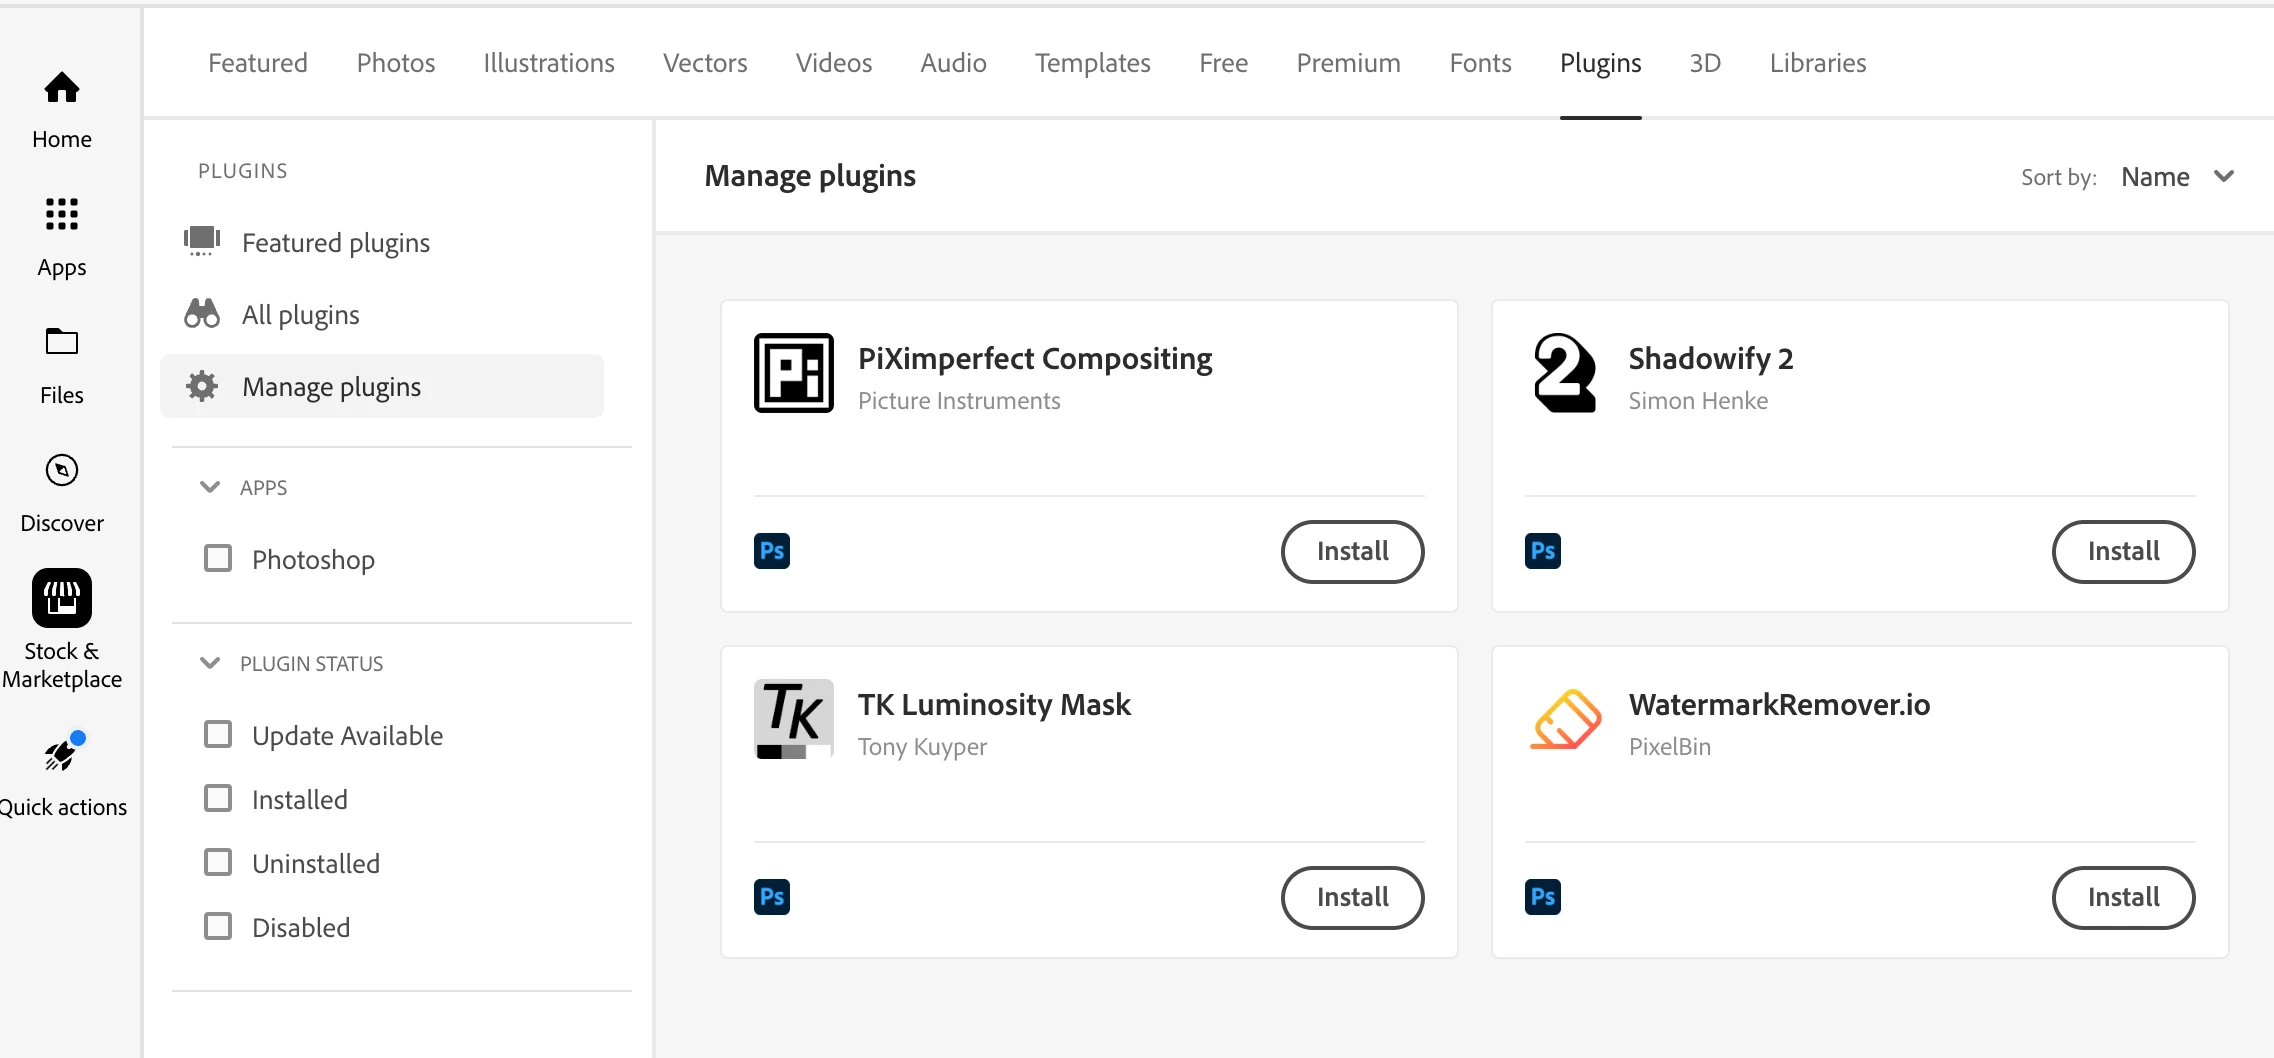Viewport: 2274px width, 1058px height.
Task: Open the Files folder icon
Action: (x=62, y=342)
